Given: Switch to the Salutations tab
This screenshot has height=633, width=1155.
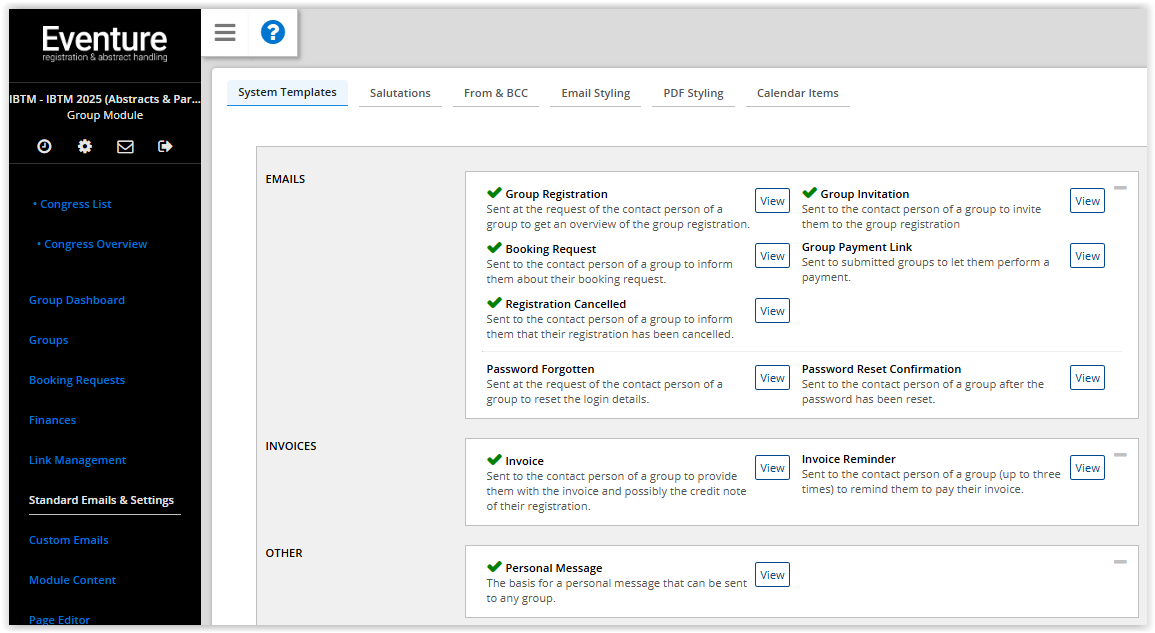Looking at the screenshot, I should click(400, 93).
